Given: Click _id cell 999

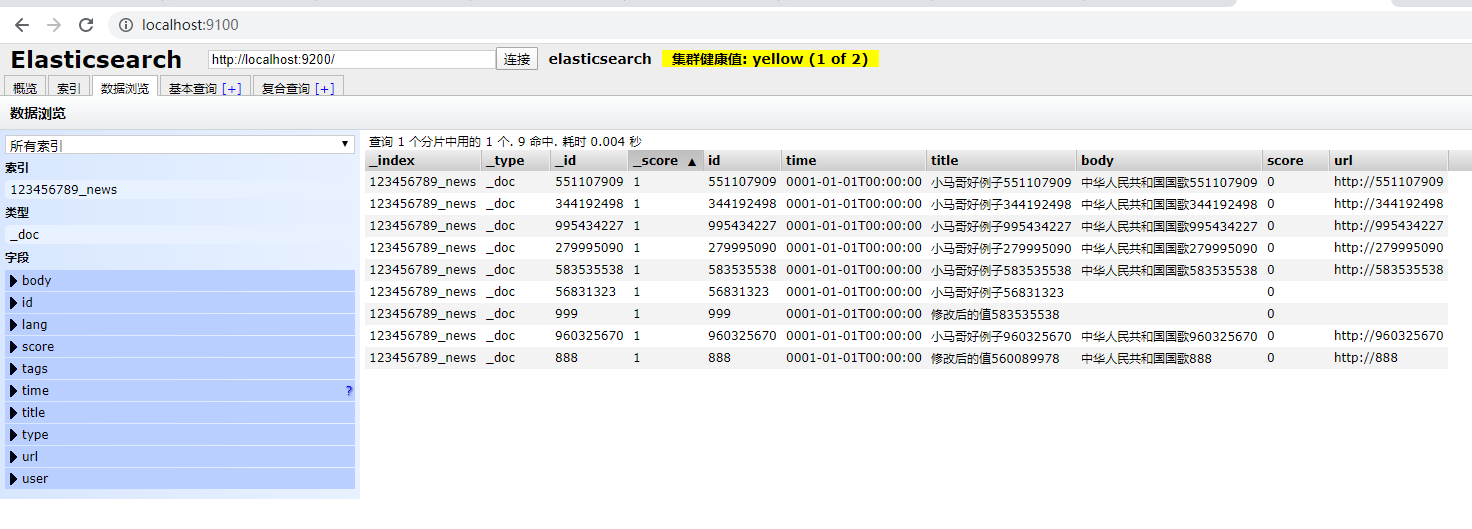Looking at the screenshot, I should tap(566, 314).
